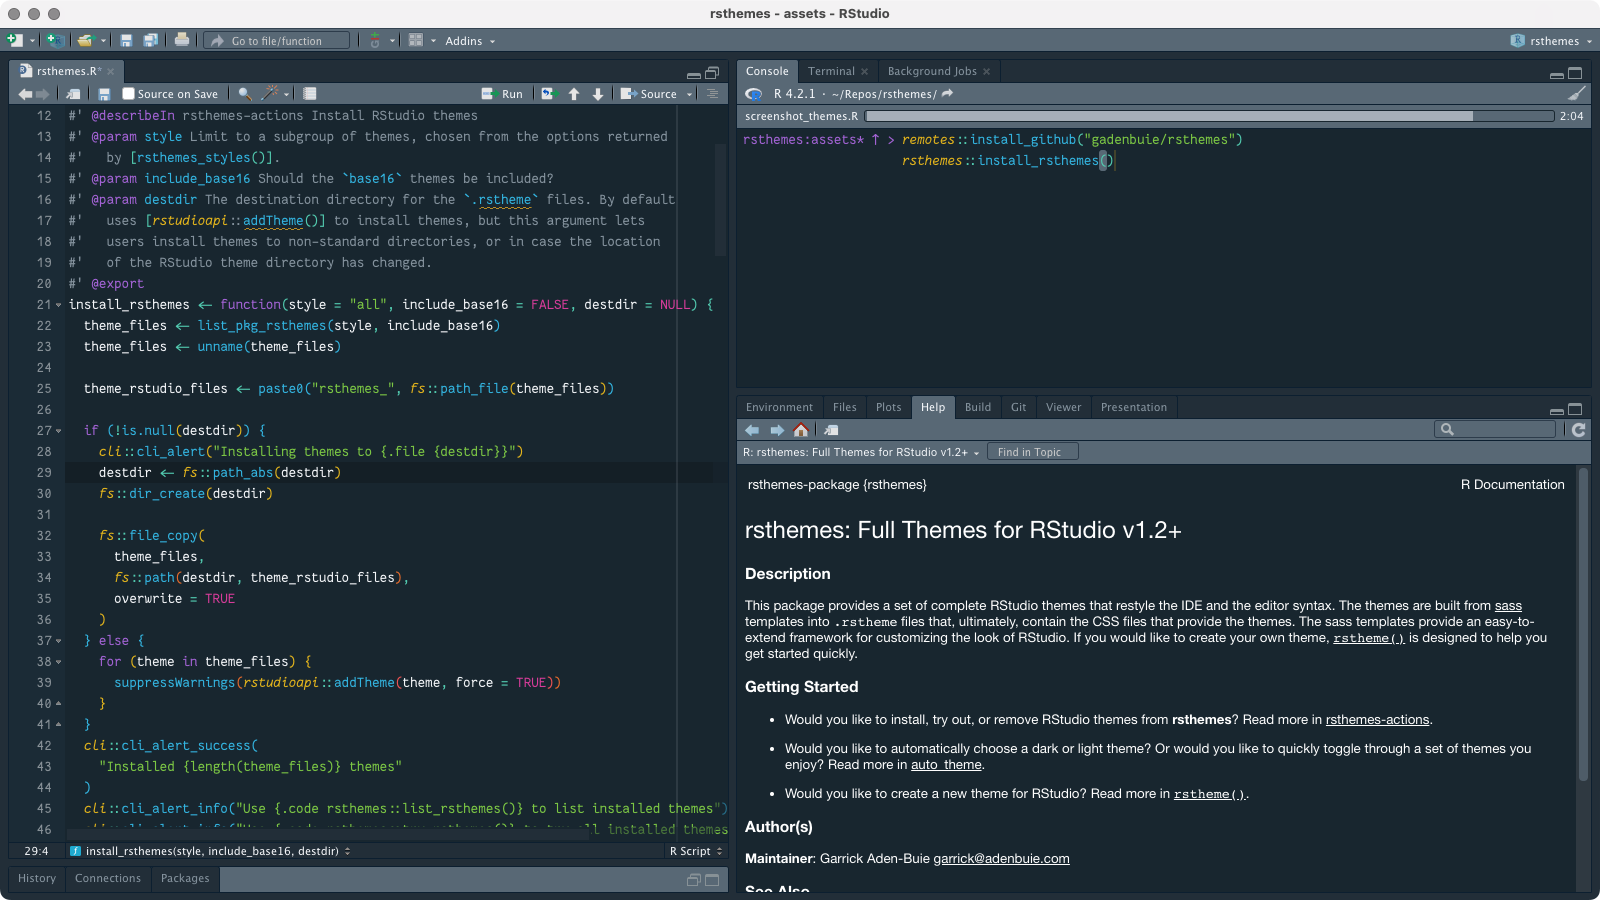
Task: Click the version control (git) toolbar icon
Action: pos(375,40)
